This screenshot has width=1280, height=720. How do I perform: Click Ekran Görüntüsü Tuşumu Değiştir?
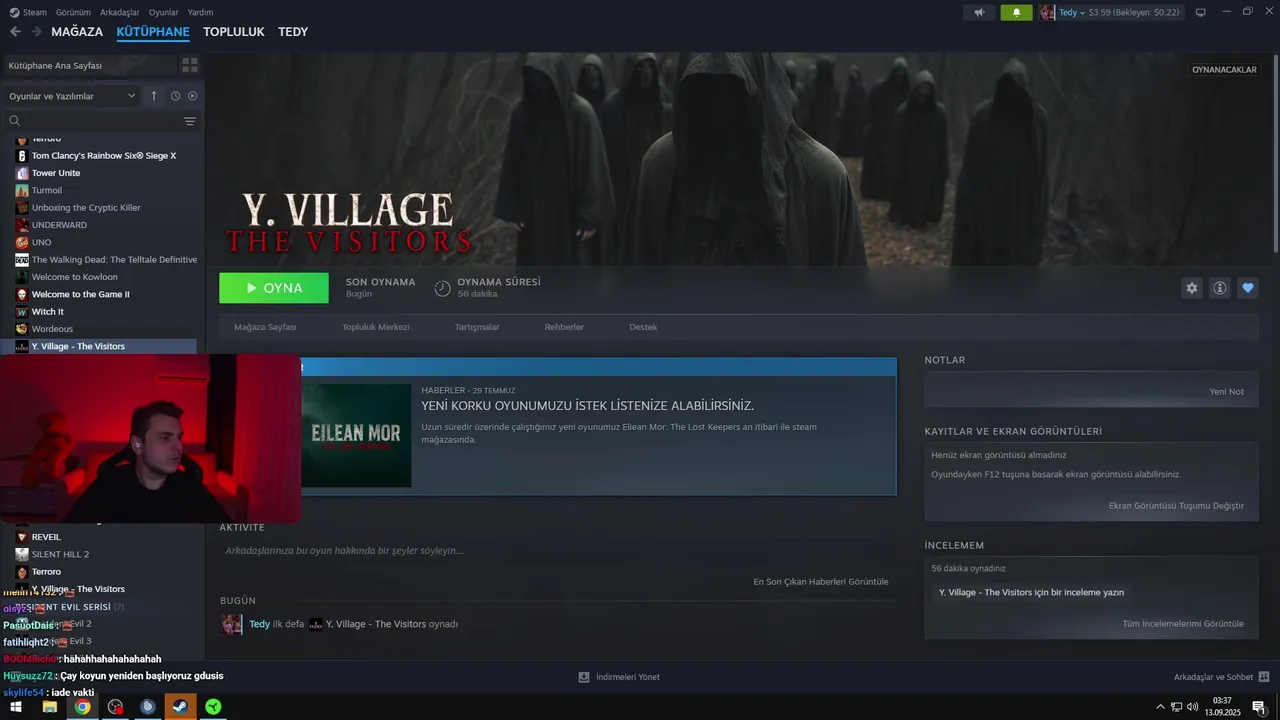(1176, 506)
